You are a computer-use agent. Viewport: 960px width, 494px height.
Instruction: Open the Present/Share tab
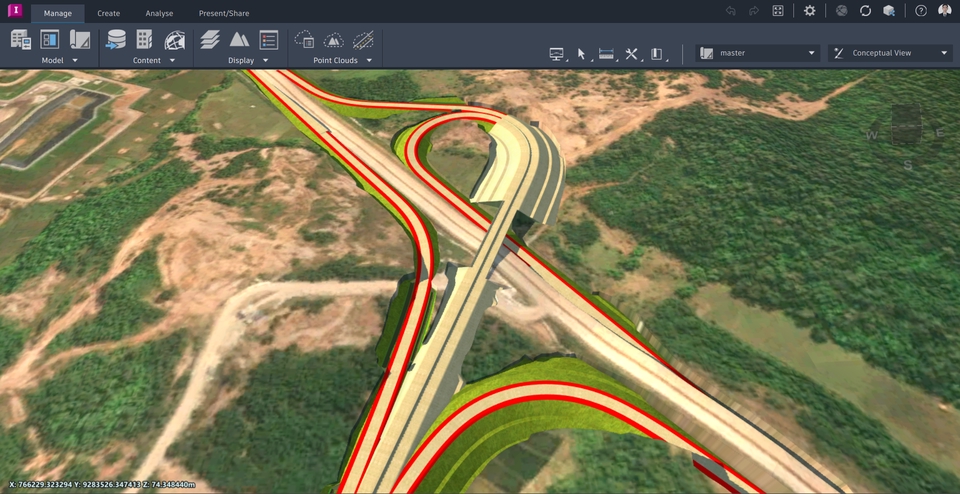click(x=224, y=13)
